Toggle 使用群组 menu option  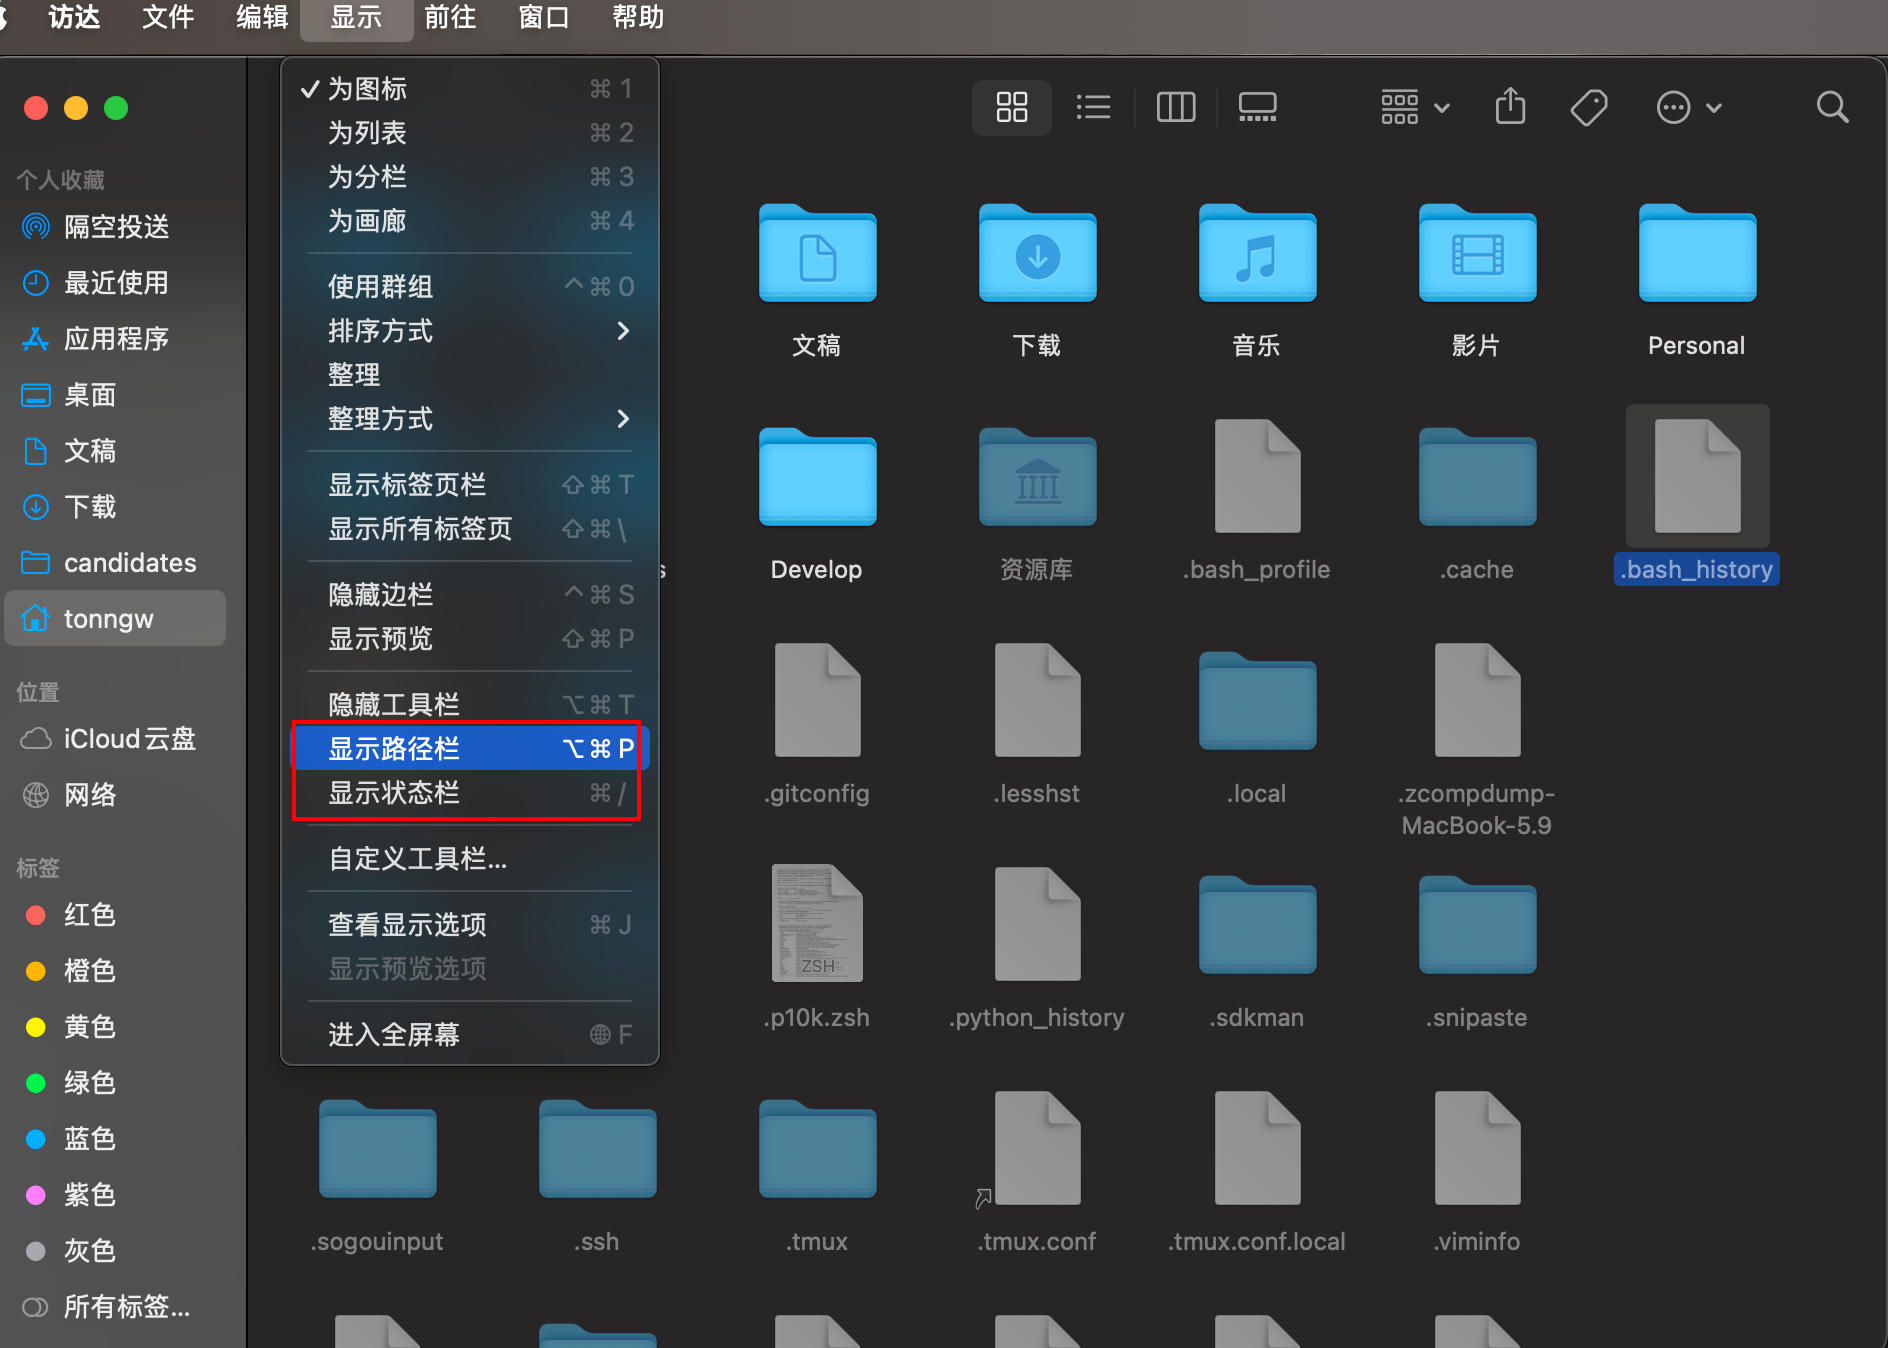pos(470,287)
